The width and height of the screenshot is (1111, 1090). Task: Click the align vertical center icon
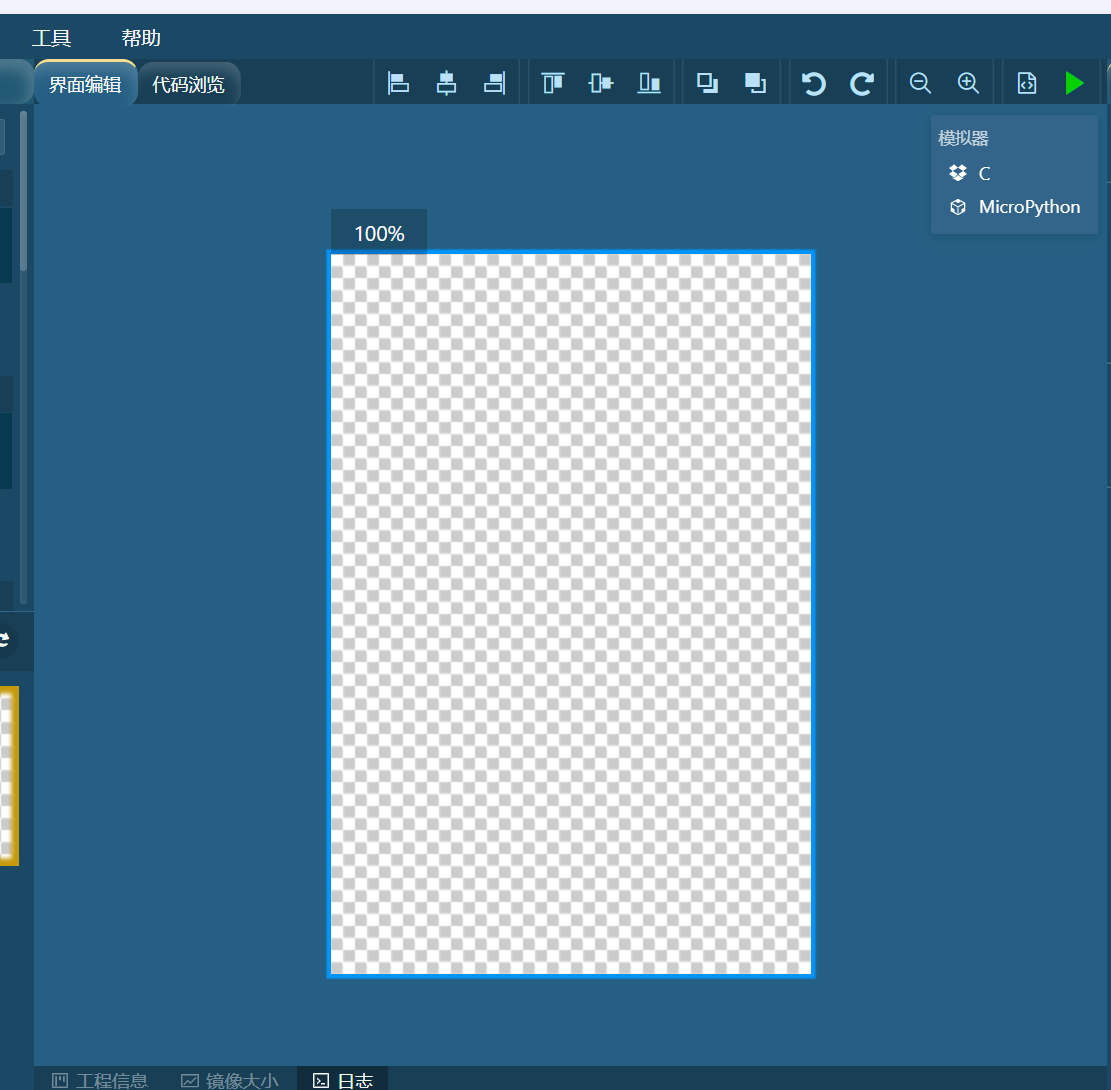600,83
